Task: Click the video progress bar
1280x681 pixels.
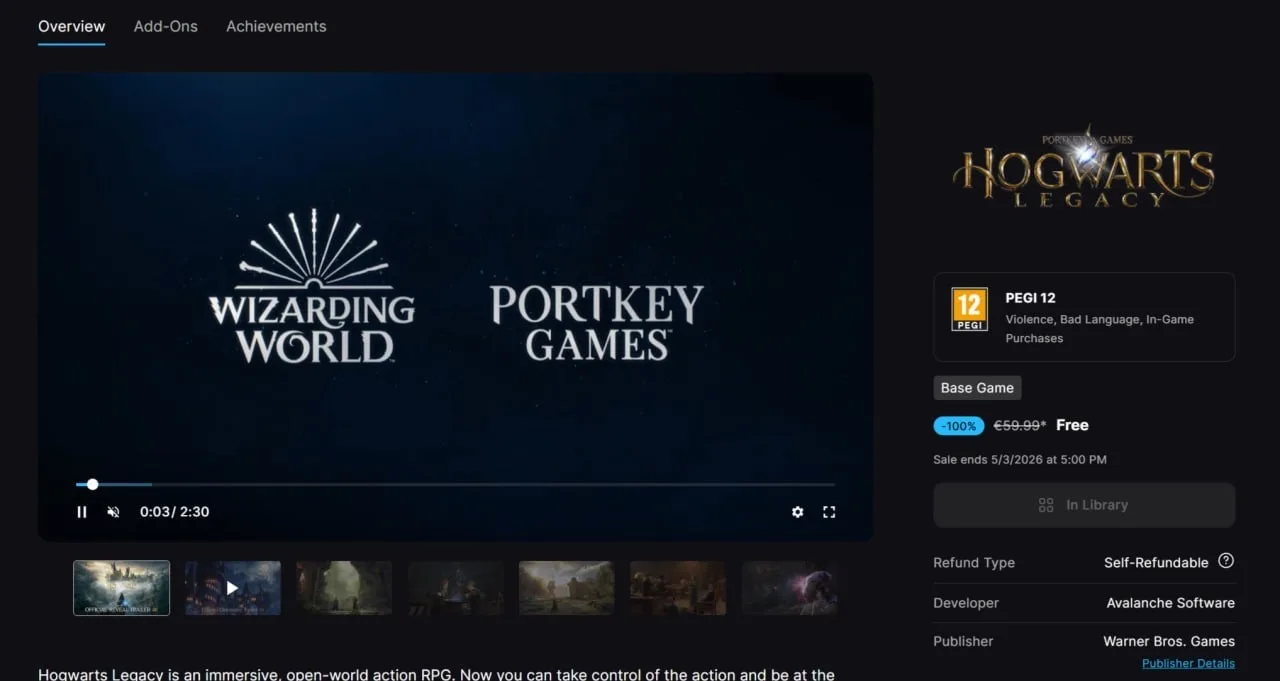Action: 455,484
